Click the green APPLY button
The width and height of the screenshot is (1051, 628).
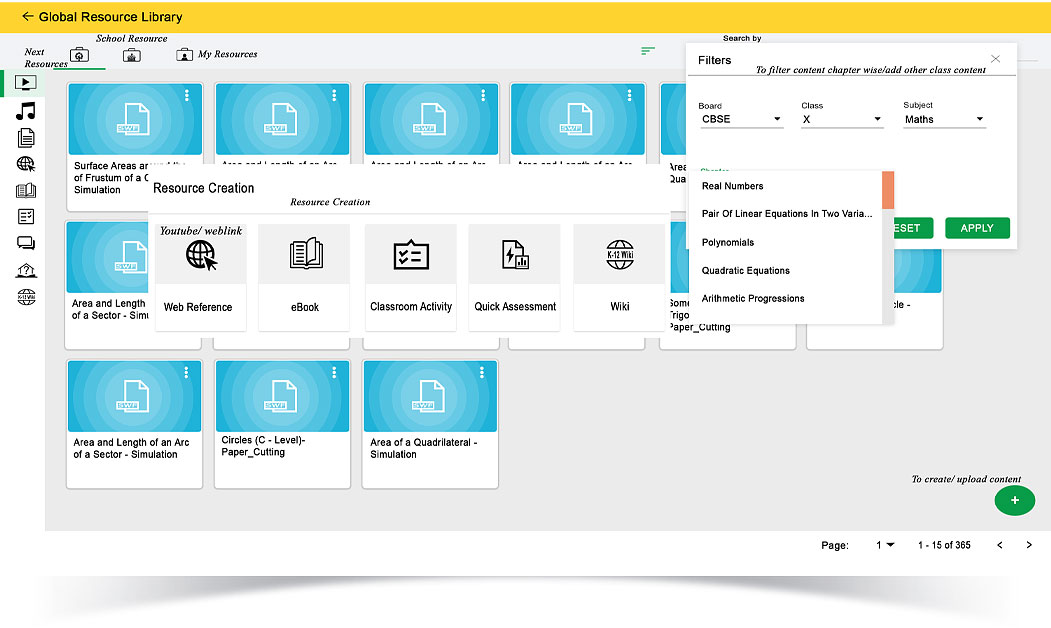(976, 228)
